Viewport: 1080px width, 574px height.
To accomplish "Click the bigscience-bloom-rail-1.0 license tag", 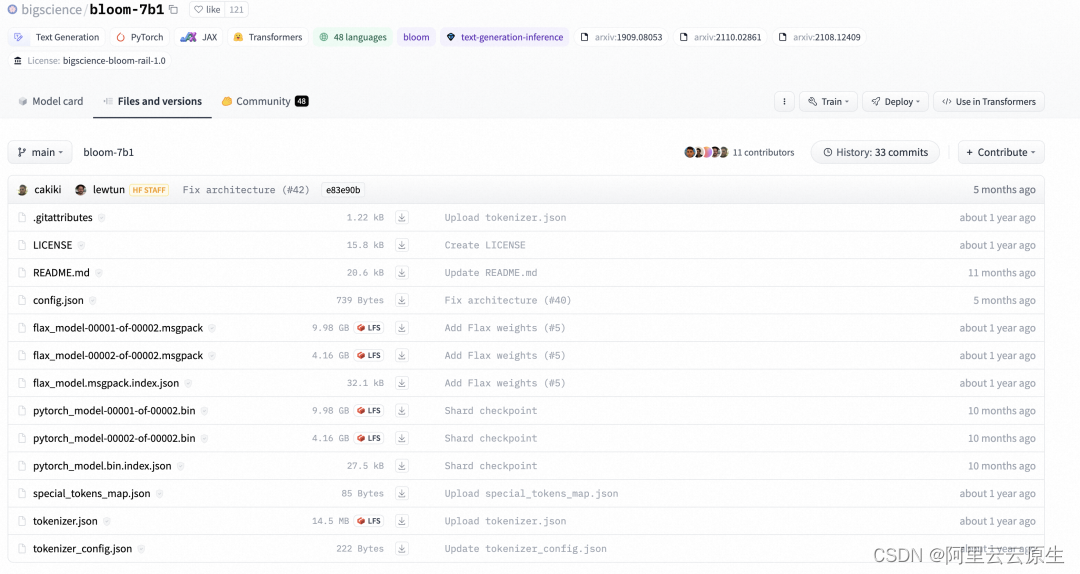I will click(x=90, y=61).
